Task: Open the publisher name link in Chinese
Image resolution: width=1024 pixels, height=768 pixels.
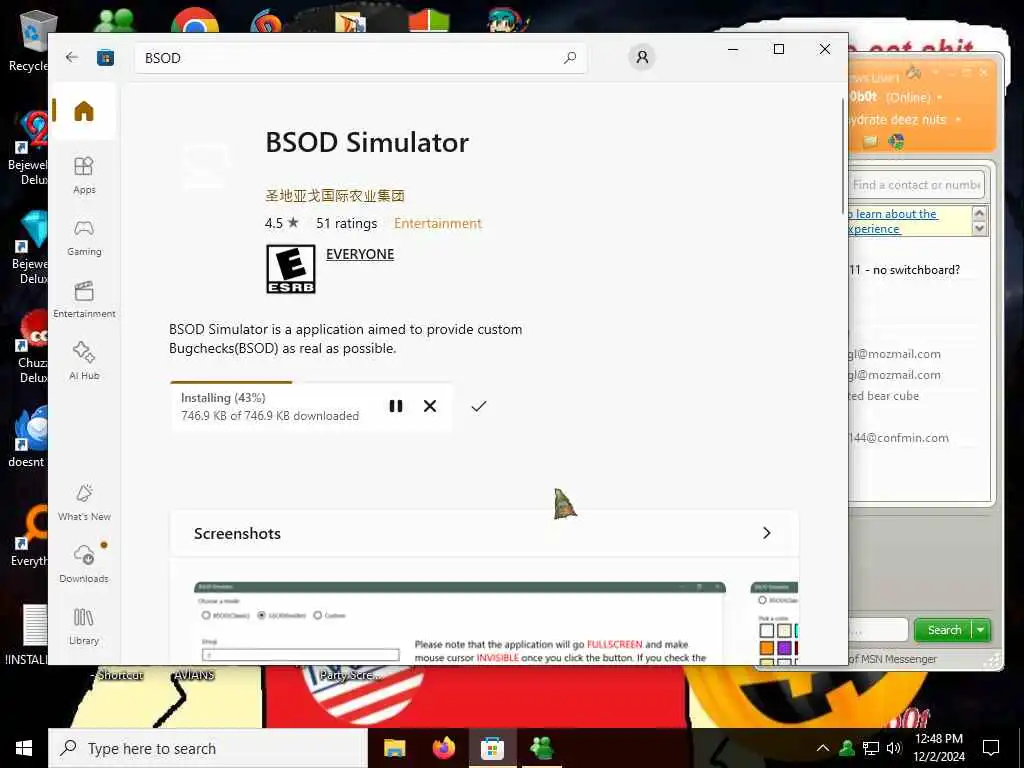Action: (335, 195)
